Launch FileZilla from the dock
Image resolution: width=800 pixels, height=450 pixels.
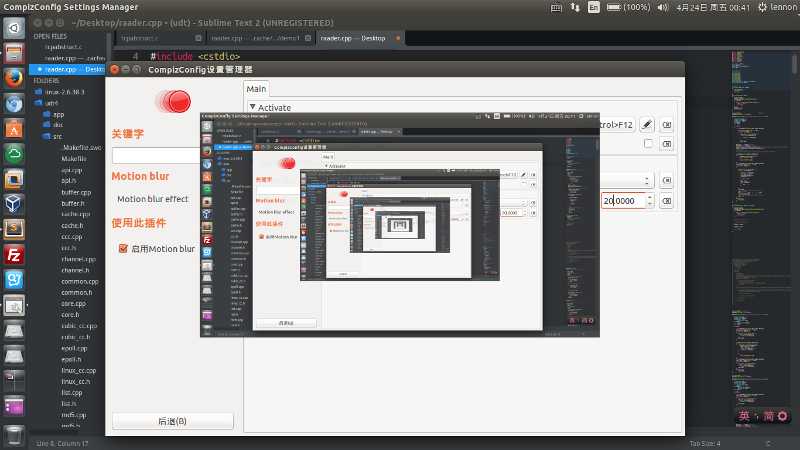14,254
